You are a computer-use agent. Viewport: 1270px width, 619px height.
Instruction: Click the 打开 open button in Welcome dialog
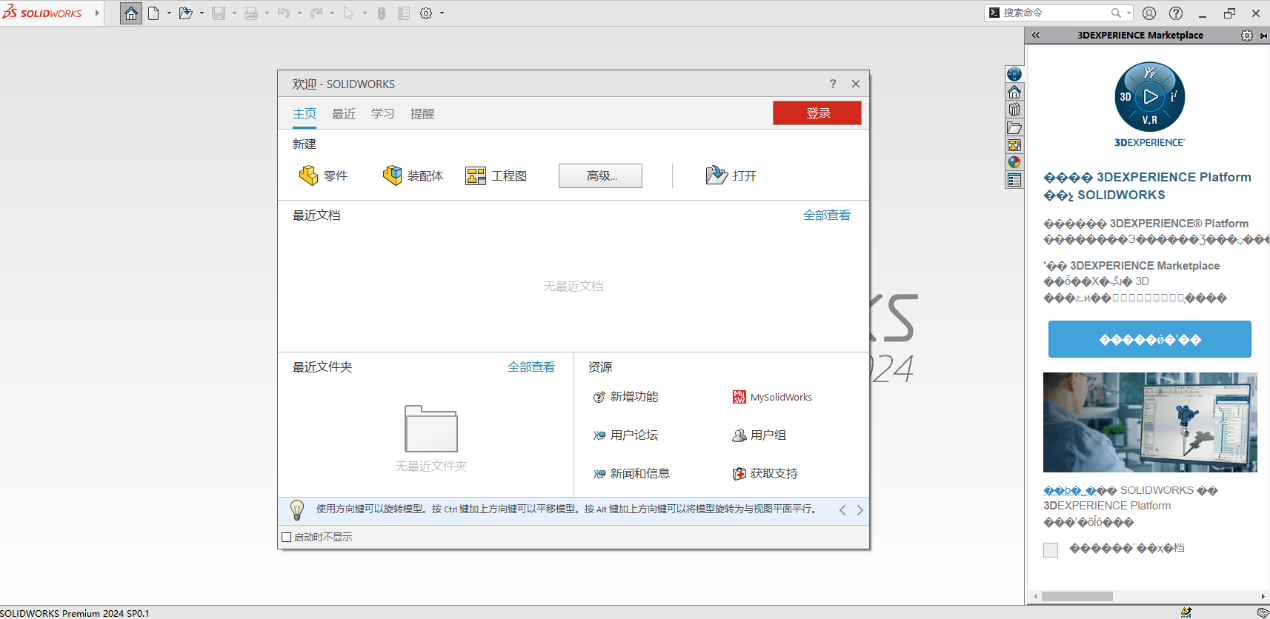point(731,176)
